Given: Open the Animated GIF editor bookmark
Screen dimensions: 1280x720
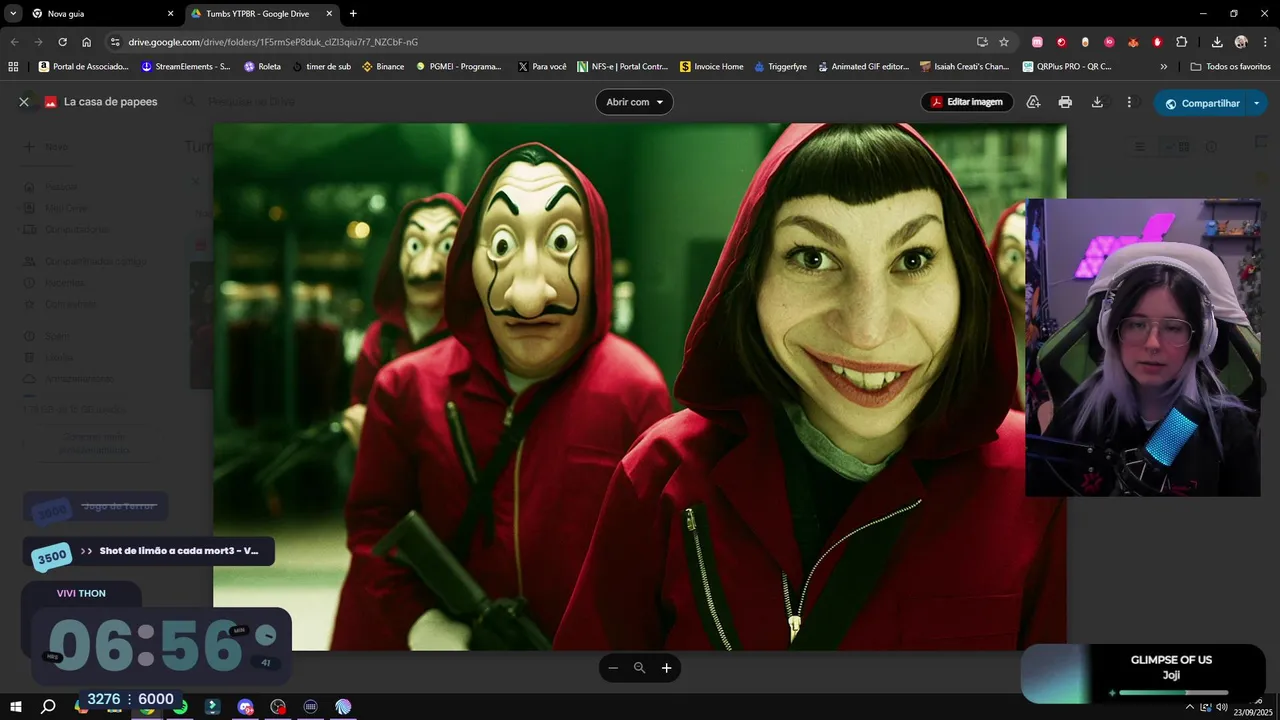Looking at the screenshot, I should [863, 66].
